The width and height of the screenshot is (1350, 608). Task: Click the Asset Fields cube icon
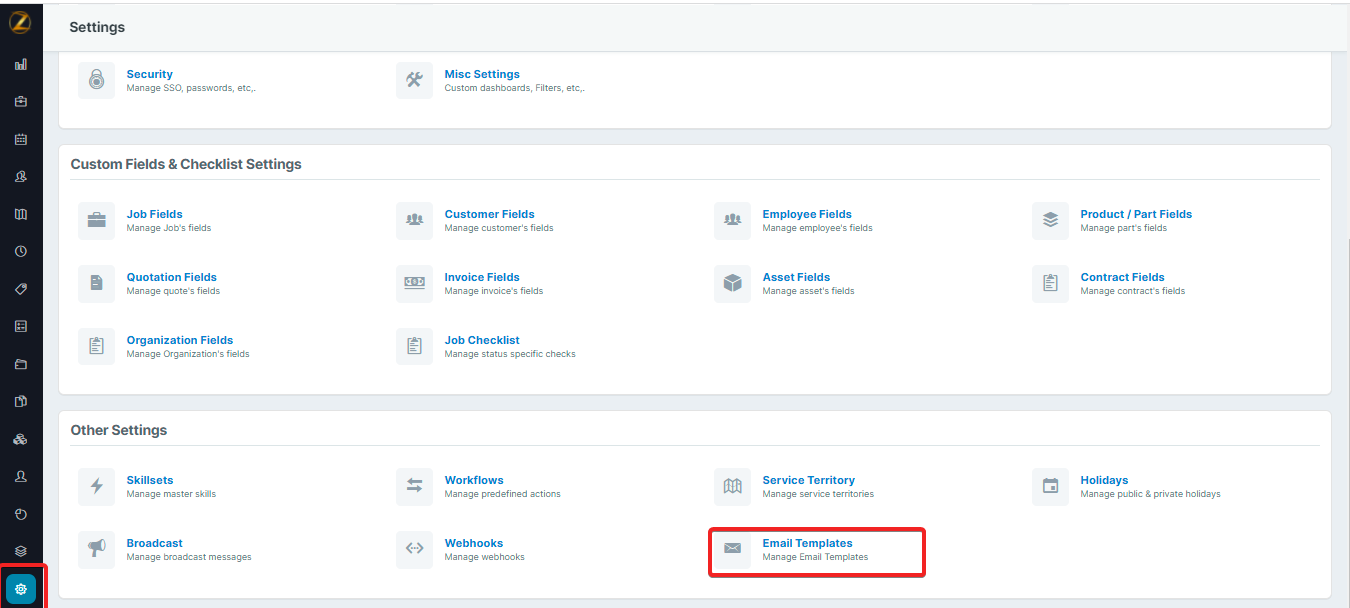(x=732, y=283)
